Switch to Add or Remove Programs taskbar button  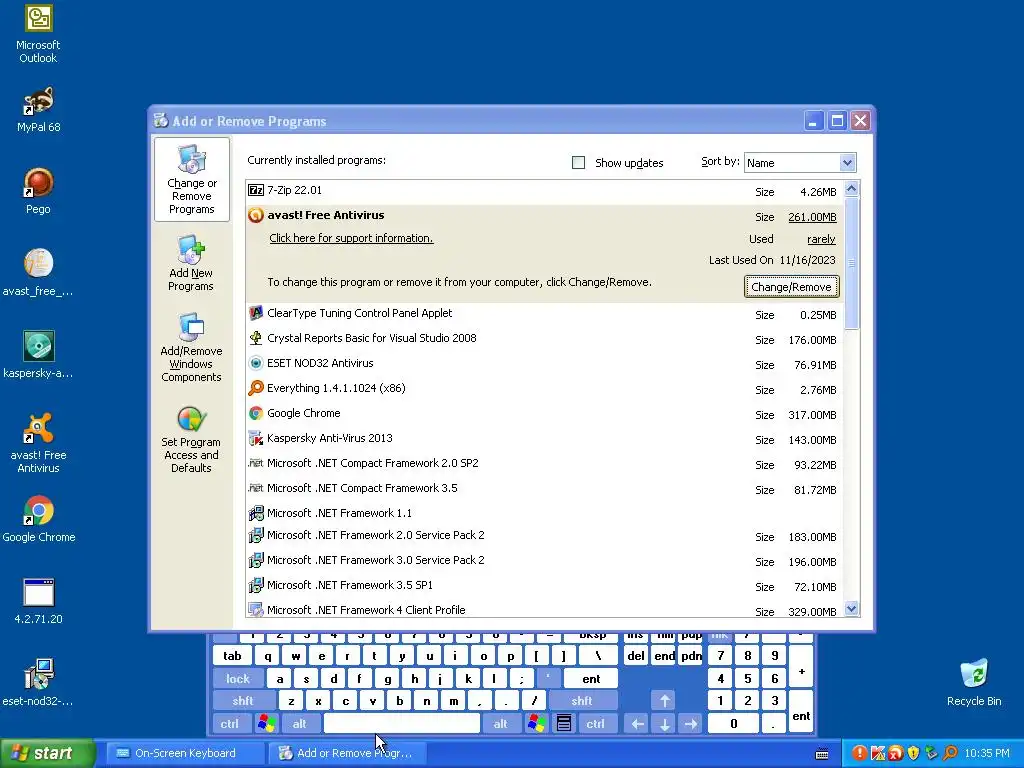(x=349, y=753)
